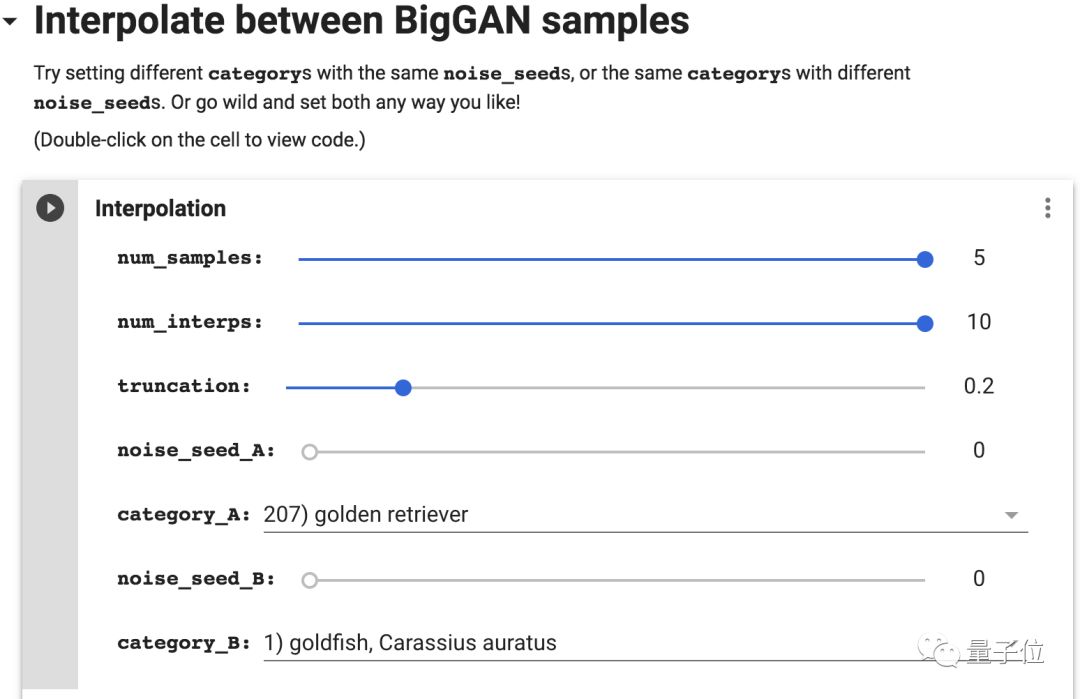The width and height of the screenshot is (1080, 699).
Task: Click the Interpolation cell title
Action: tap(160, 208)
